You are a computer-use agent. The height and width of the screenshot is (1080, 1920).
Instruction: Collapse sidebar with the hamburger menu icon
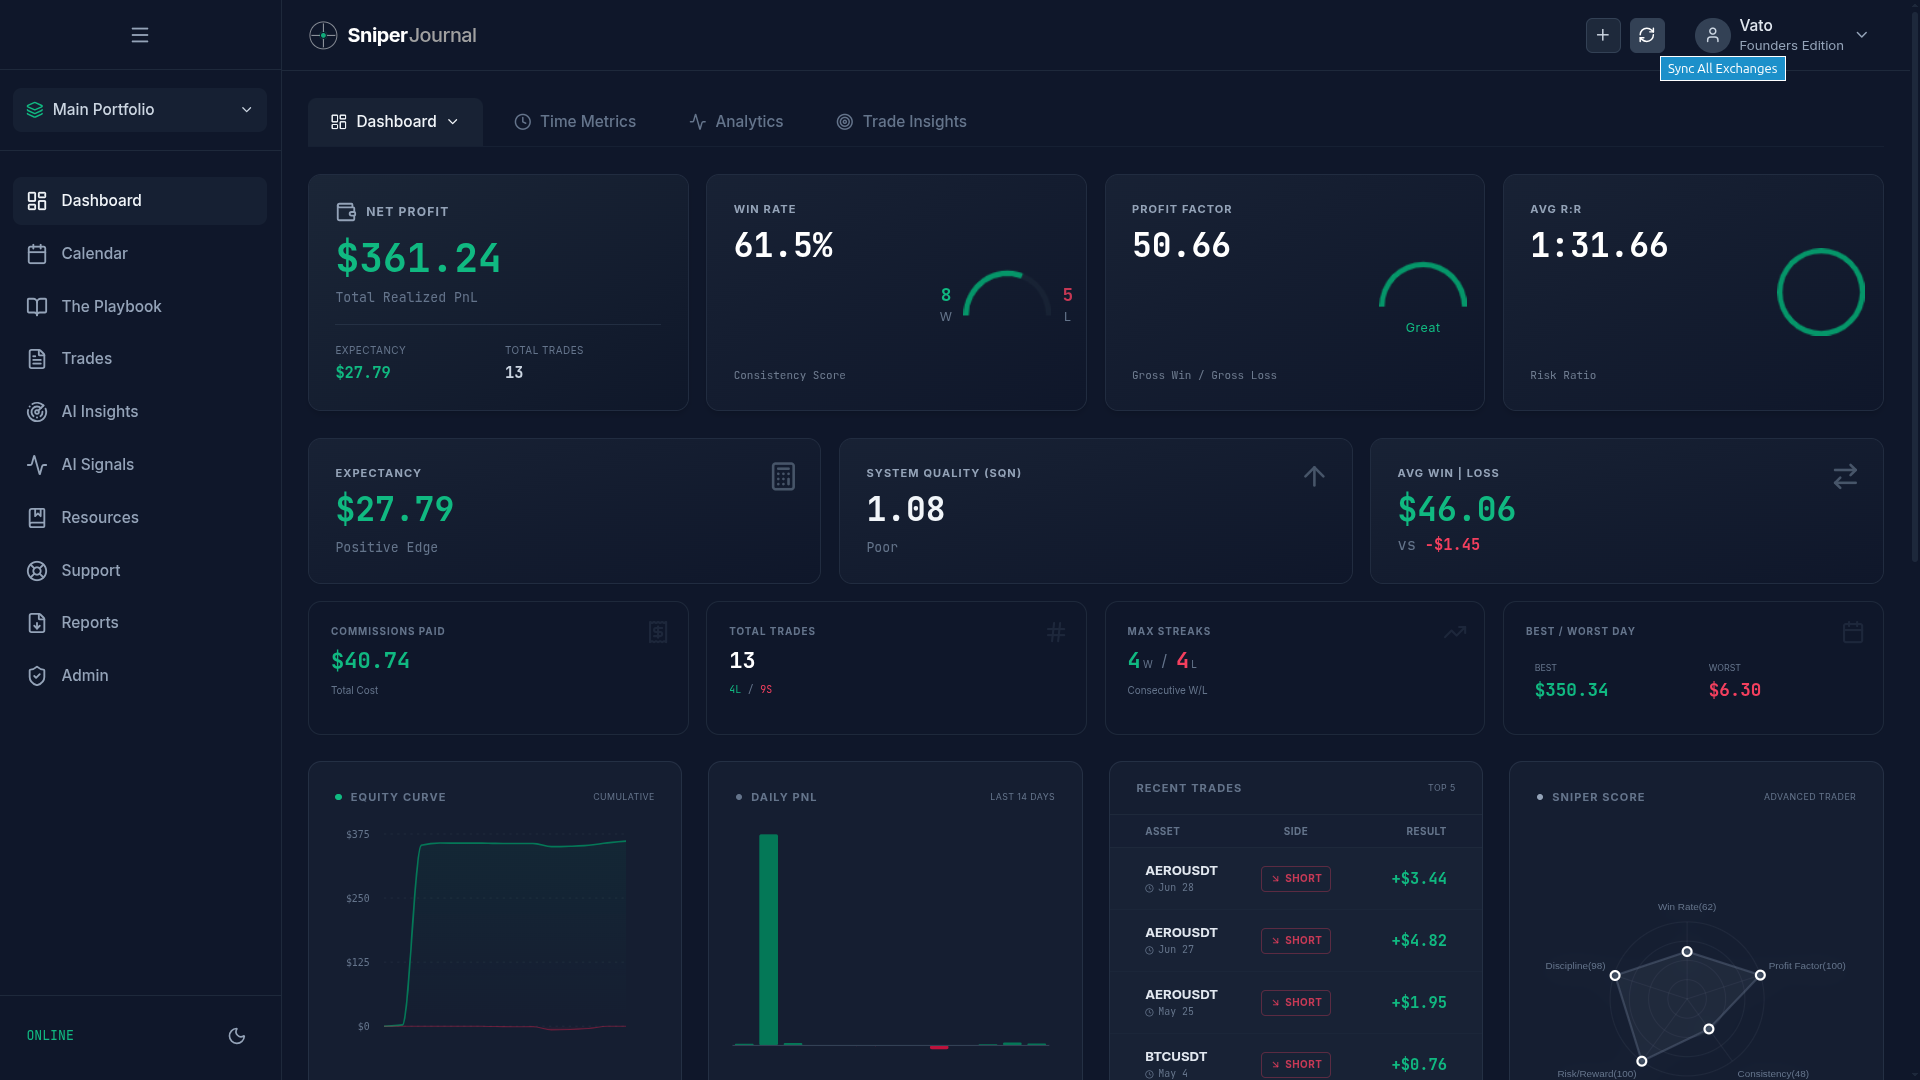(140, 35)
